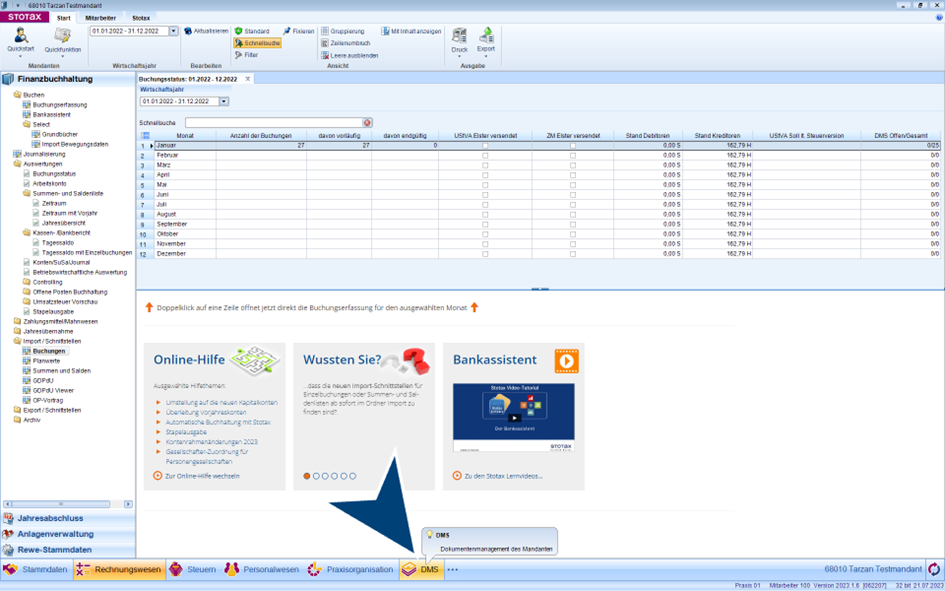This screenshot has width=945, height=591.
Task: Check UStVA Elster versendet for Januar
Action: point(485,147)
